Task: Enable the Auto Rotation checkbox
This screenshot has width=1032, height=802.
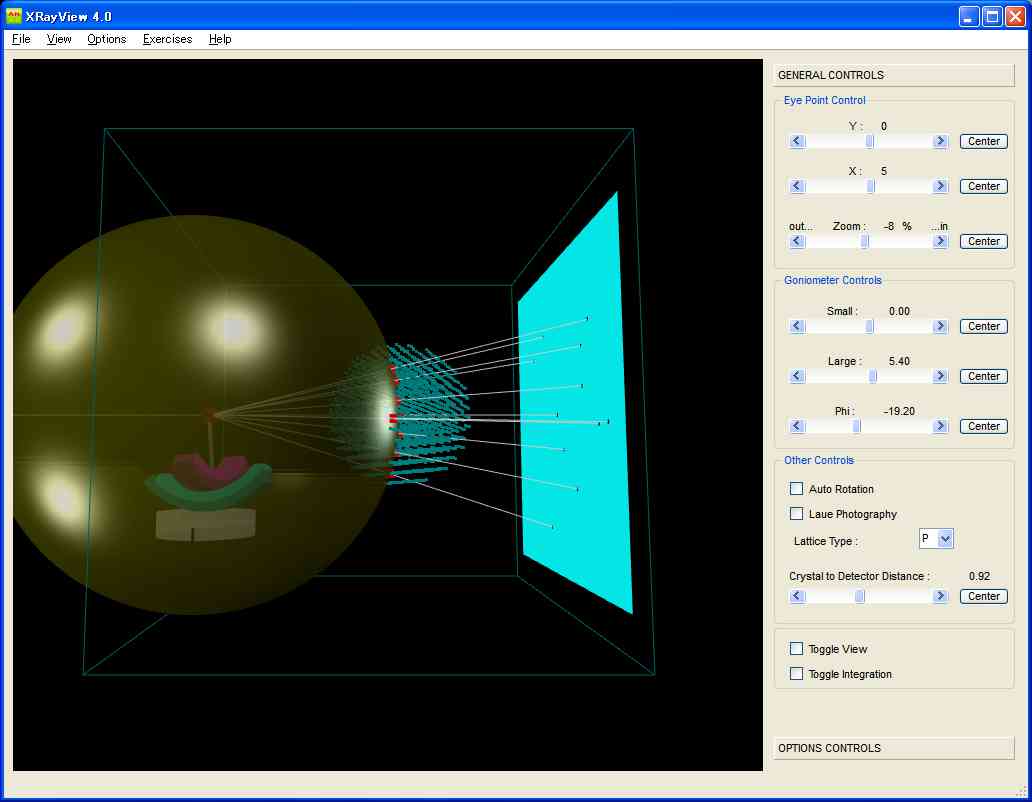Action: coord(797,489)
